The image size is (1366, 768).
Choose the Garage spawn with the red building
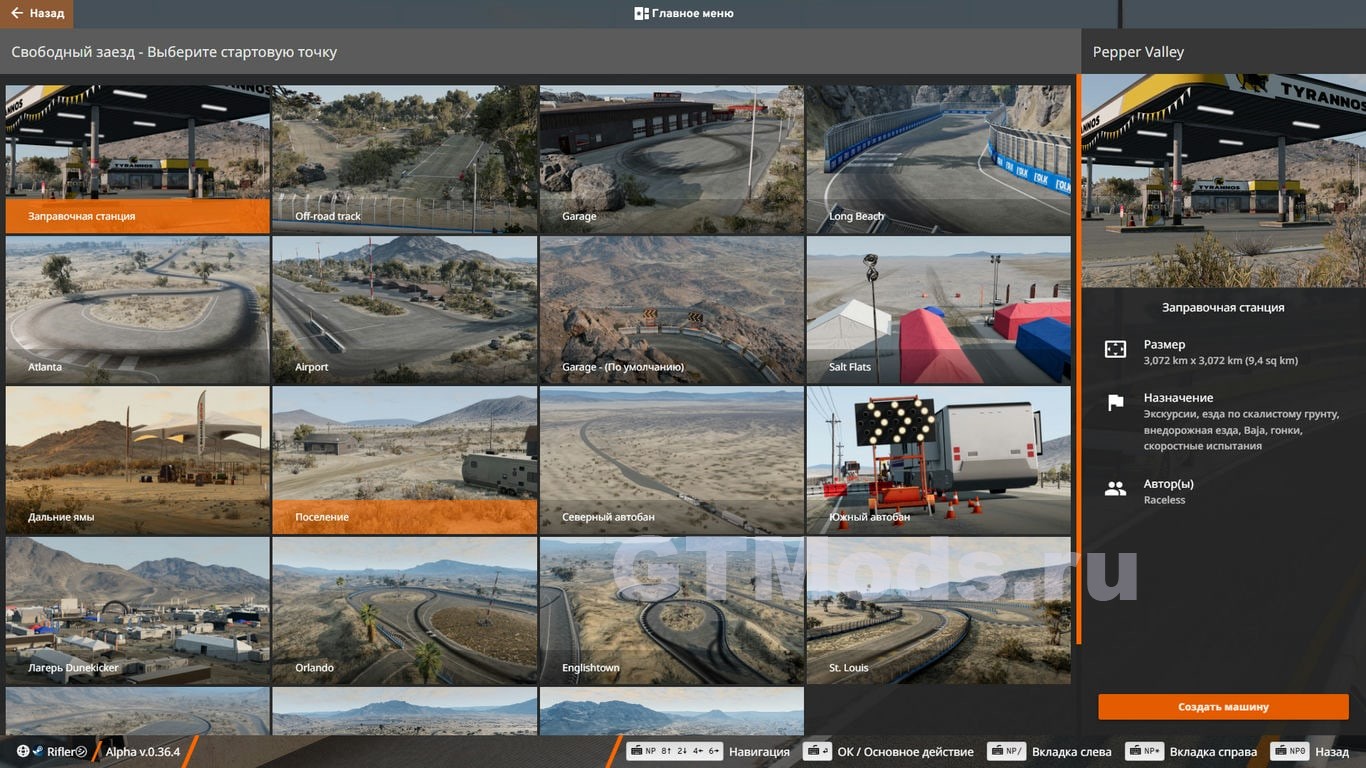tap(671, 159)
